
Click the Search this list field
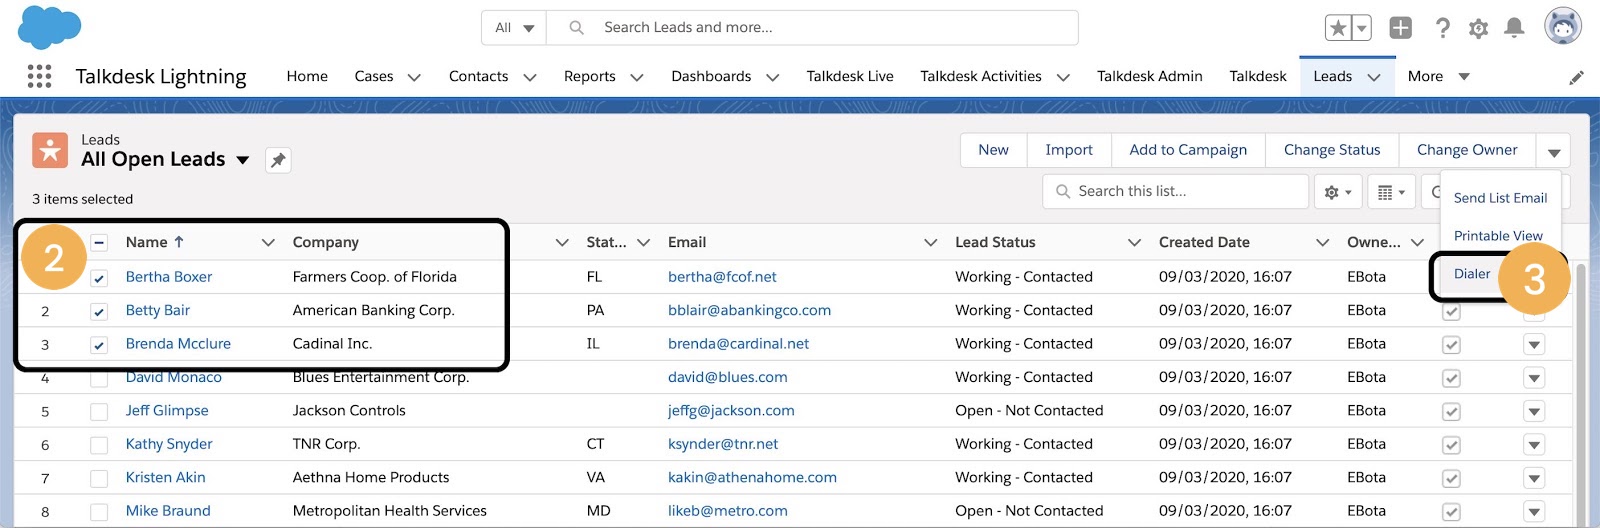1176,191
